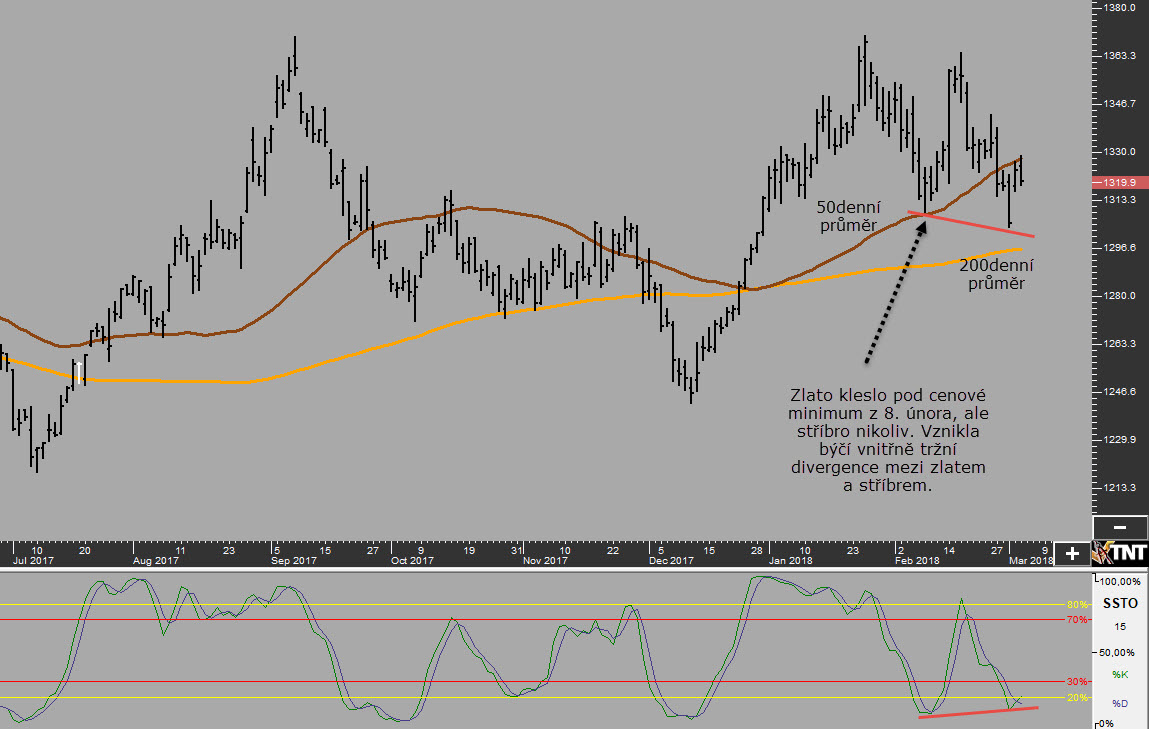The height and width of the screenshot is (729, 1149).
Task: Click the yellow 20% level label
Action: [1077, 697]
